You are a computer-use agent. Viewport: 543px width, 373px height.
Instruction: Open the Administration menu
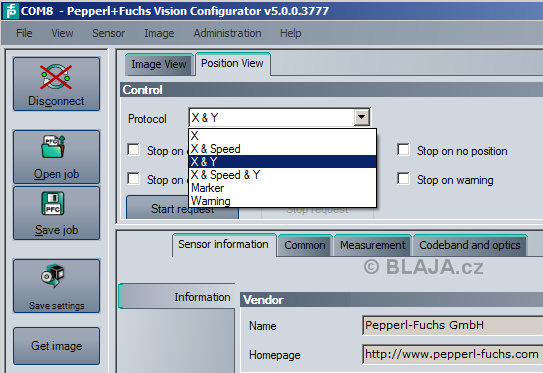pyautogui.click(x=228, y=33)
